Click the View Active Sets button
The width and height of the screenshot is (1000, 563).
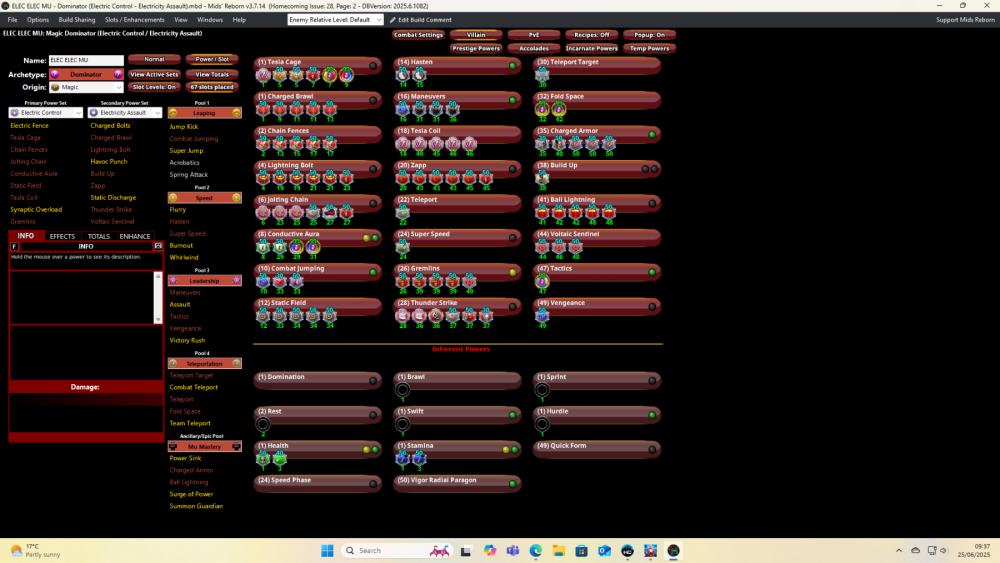pyautogui.click(x=154, y=74)
